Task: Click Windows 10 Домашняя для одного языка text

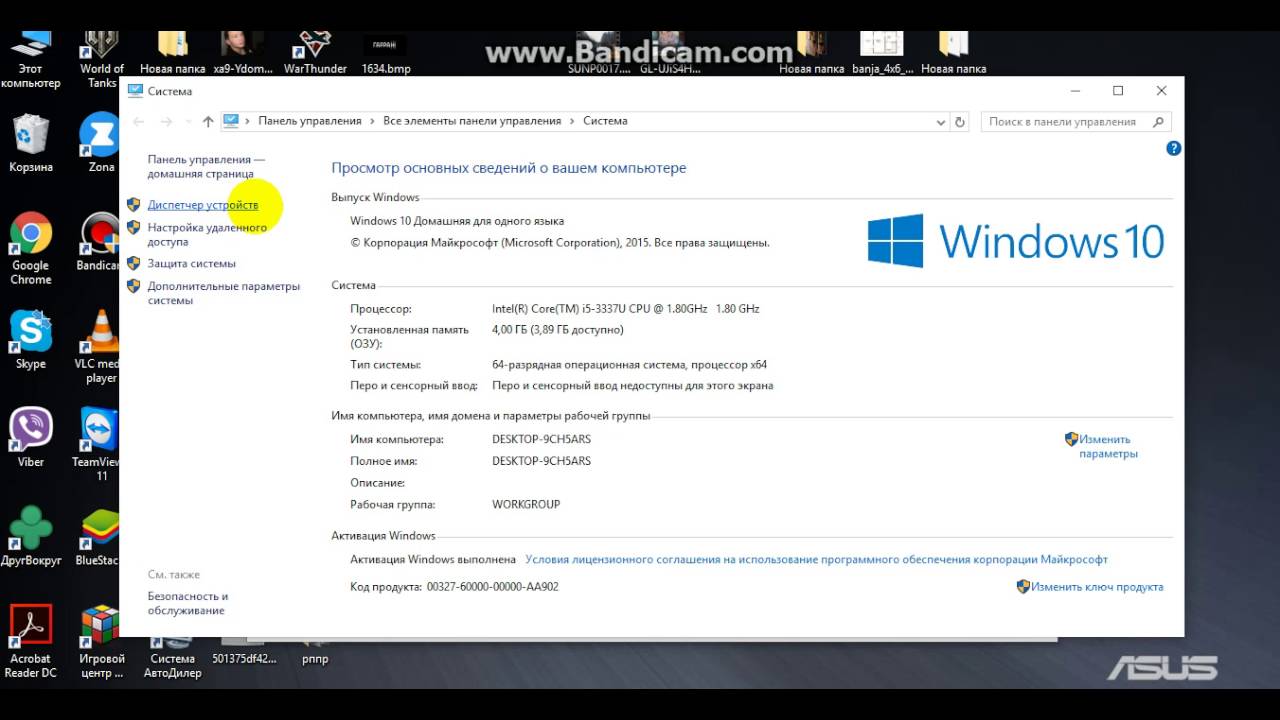Action: click(x=457, y=221)
